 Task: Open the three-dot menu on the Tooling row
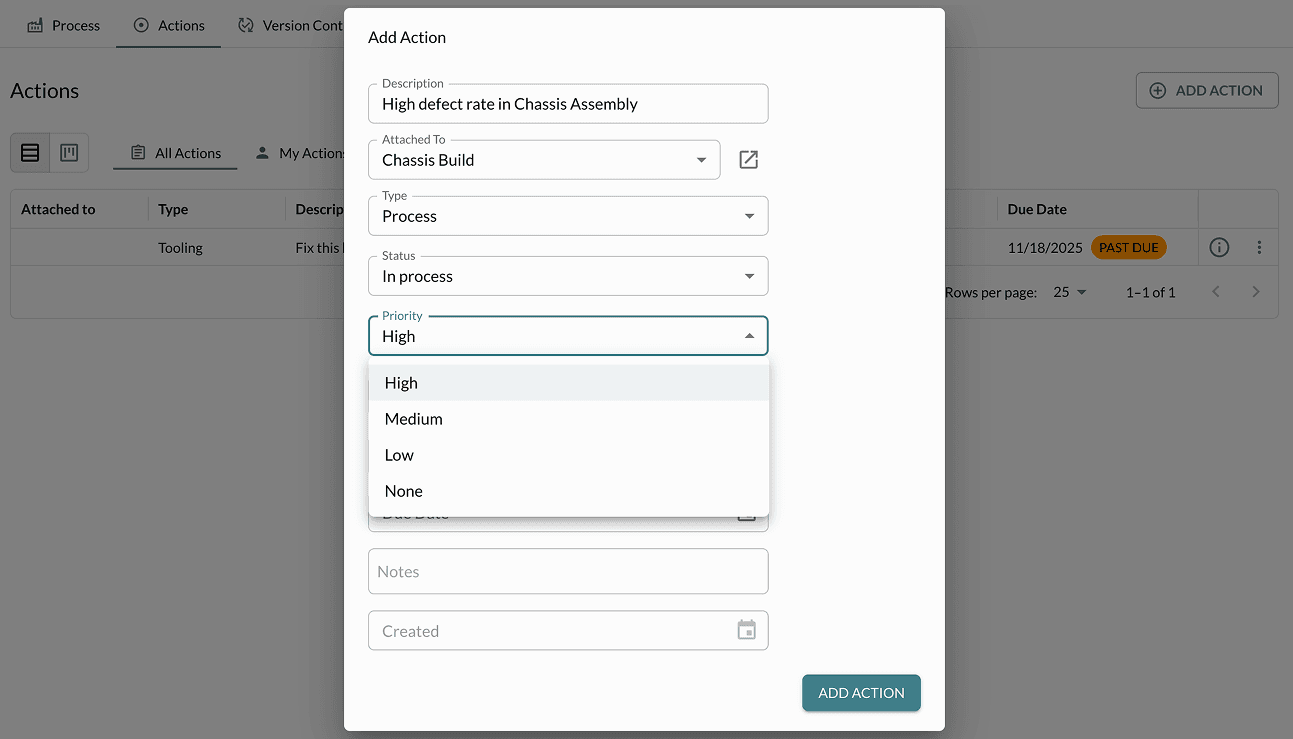coord(1259,247)
